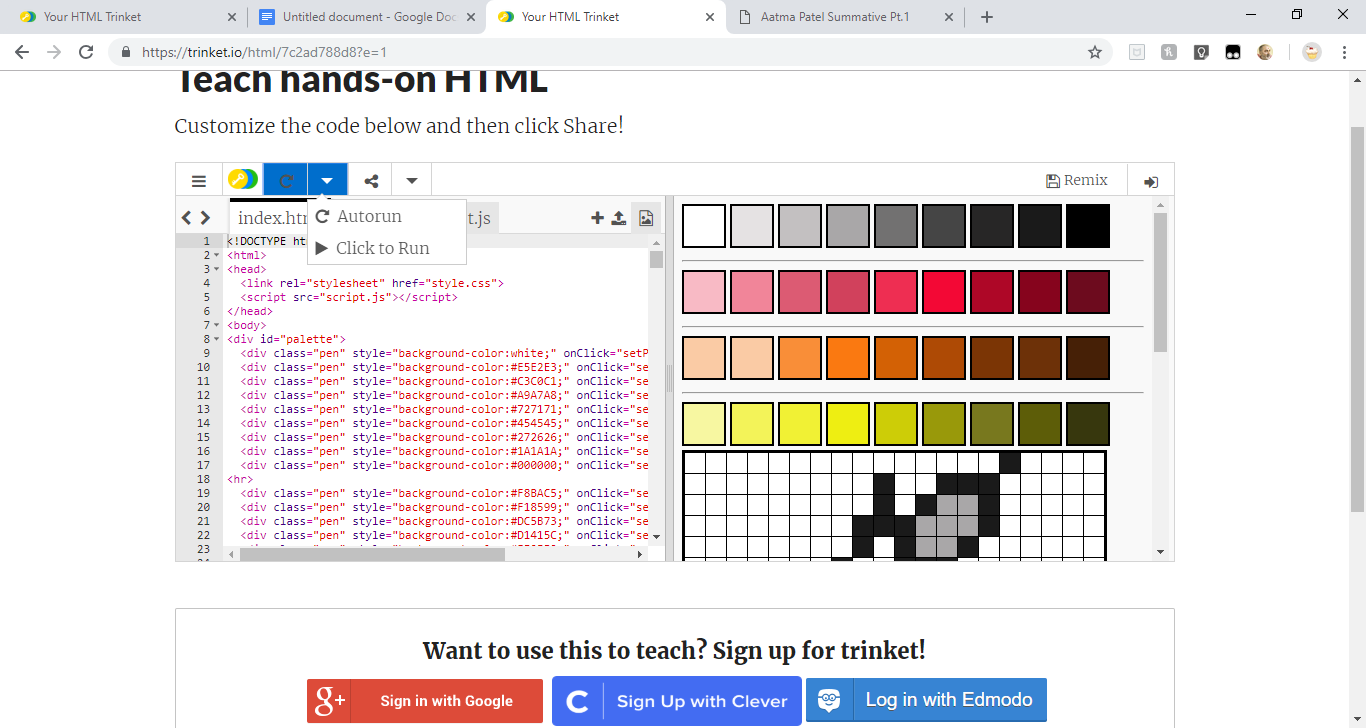Screen dimensions: 1366x728
Task: Bookmark this page with star icon
Action: (1095, 52)
